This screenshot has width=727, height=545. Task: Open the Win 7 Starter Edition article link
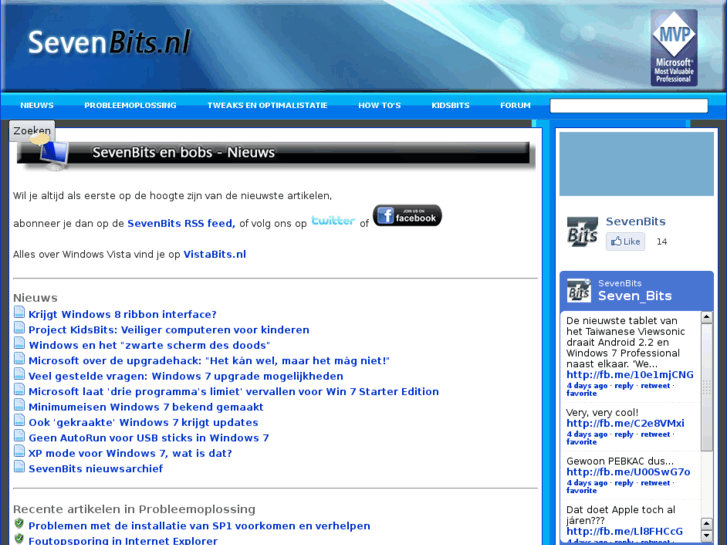pyautogui.click(x=234, y=391)
